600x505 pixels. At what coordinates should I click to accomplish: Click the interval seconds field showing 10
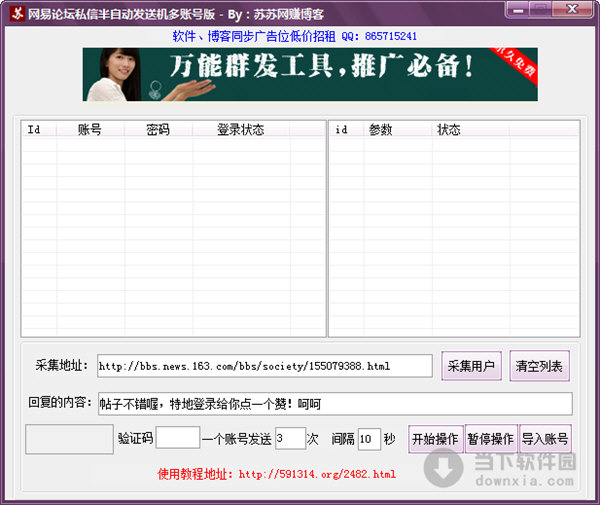tap(369, 439)
